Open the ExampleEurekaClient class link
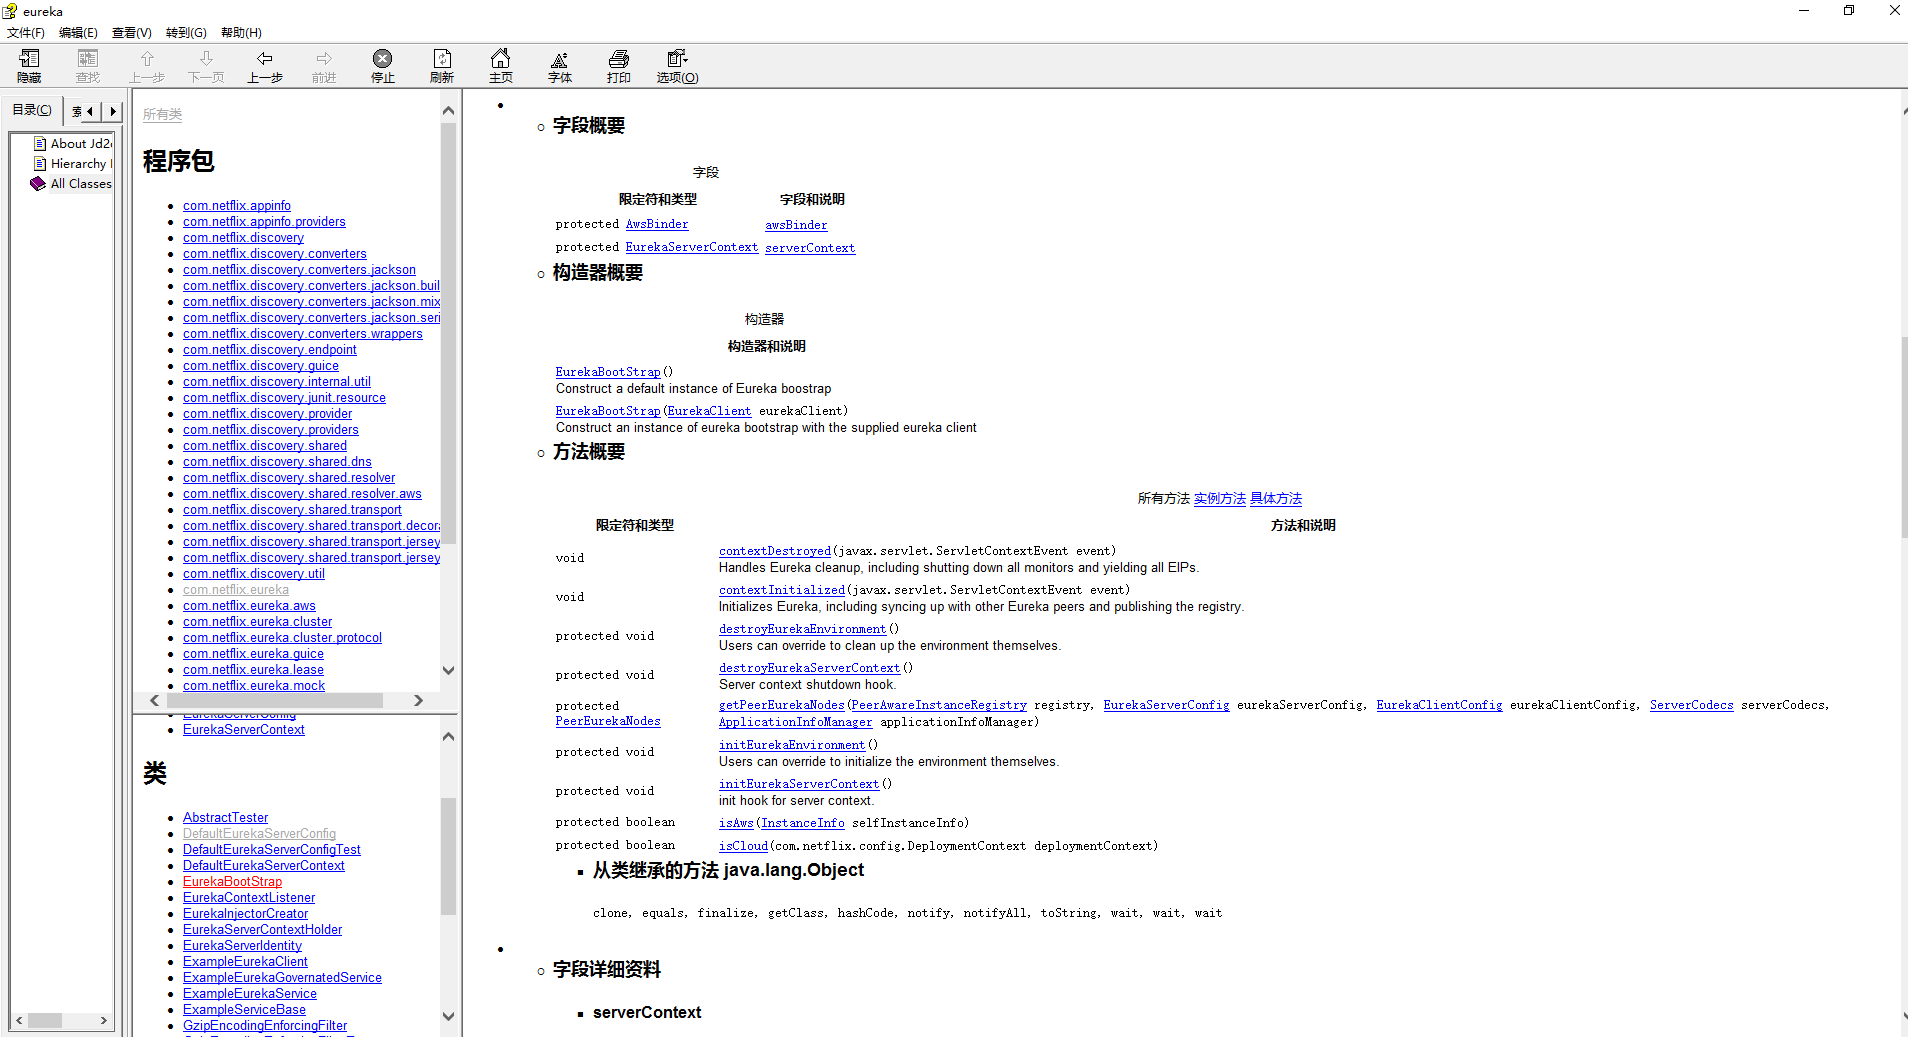The height and width of the screenshot is (1037, 1908). (x=245, y=962)
